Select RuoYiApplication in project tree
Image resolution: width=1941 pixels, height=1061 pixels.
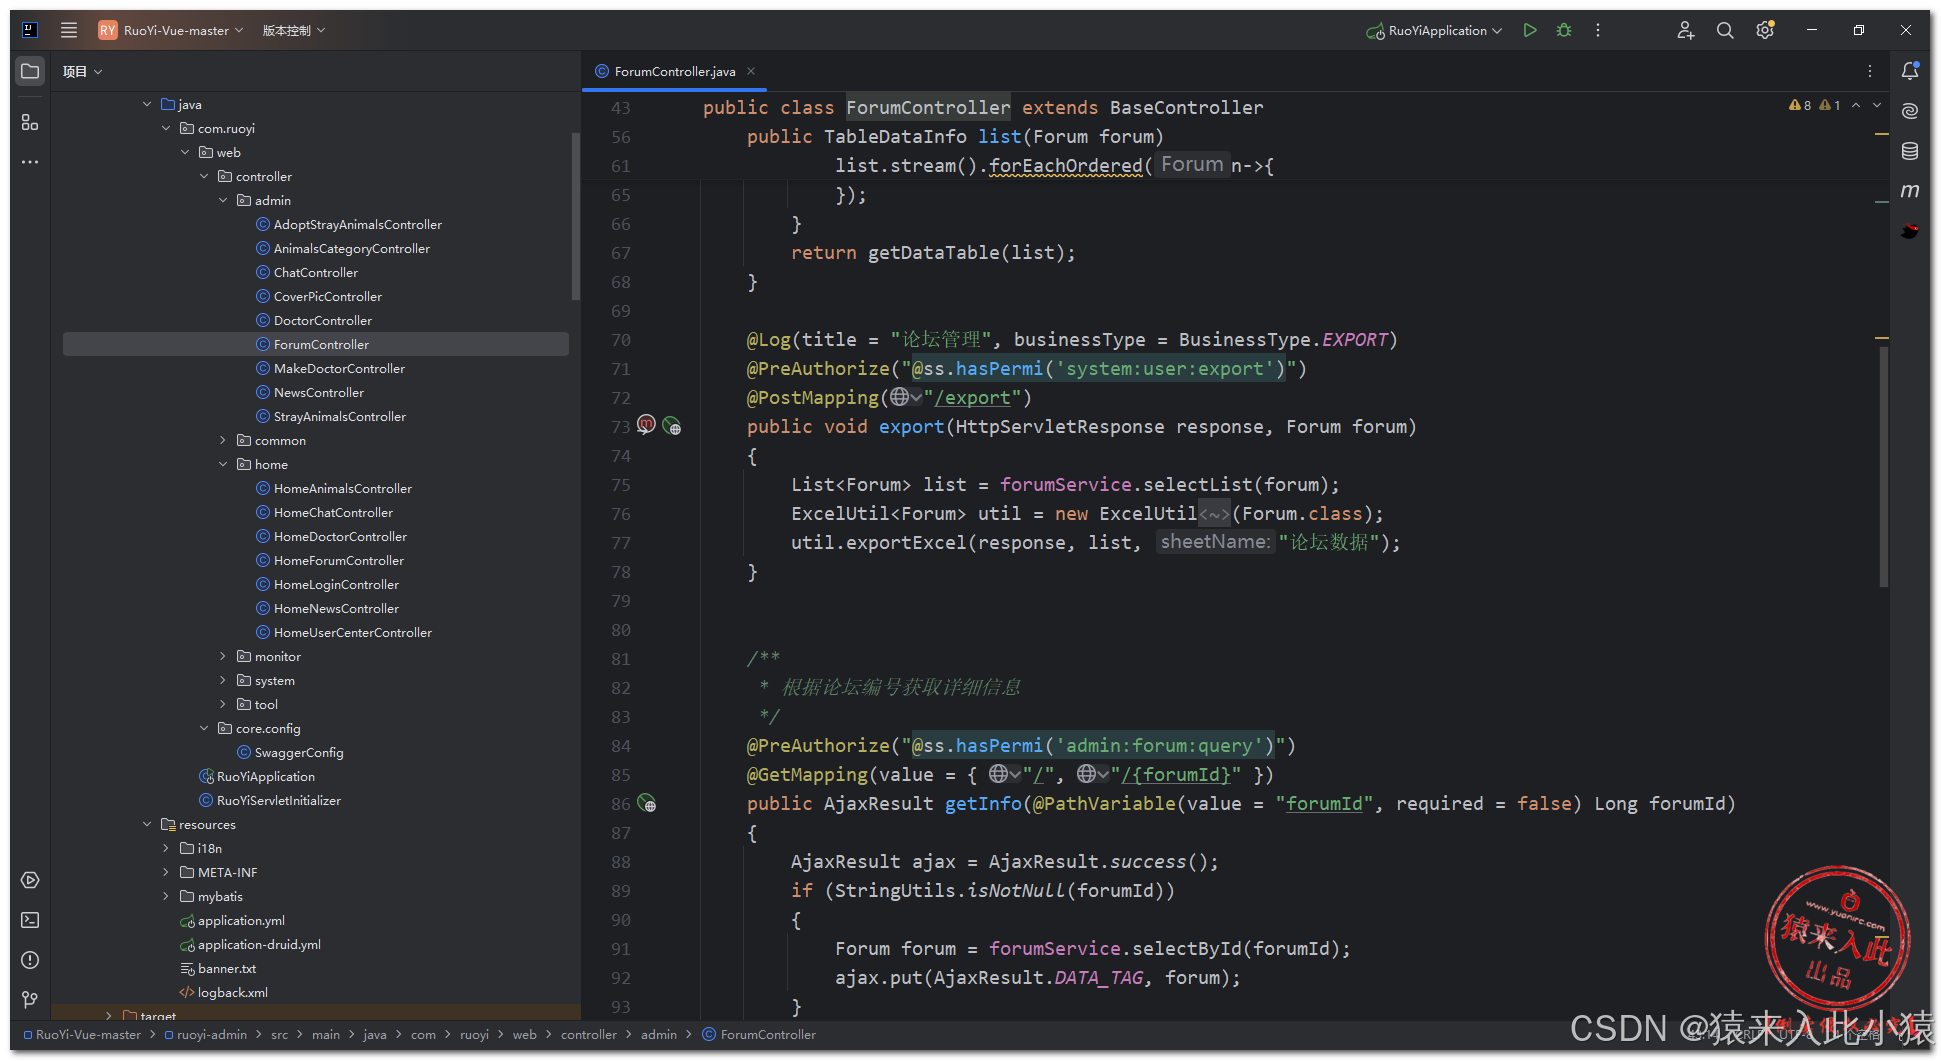tap(265, 776)
